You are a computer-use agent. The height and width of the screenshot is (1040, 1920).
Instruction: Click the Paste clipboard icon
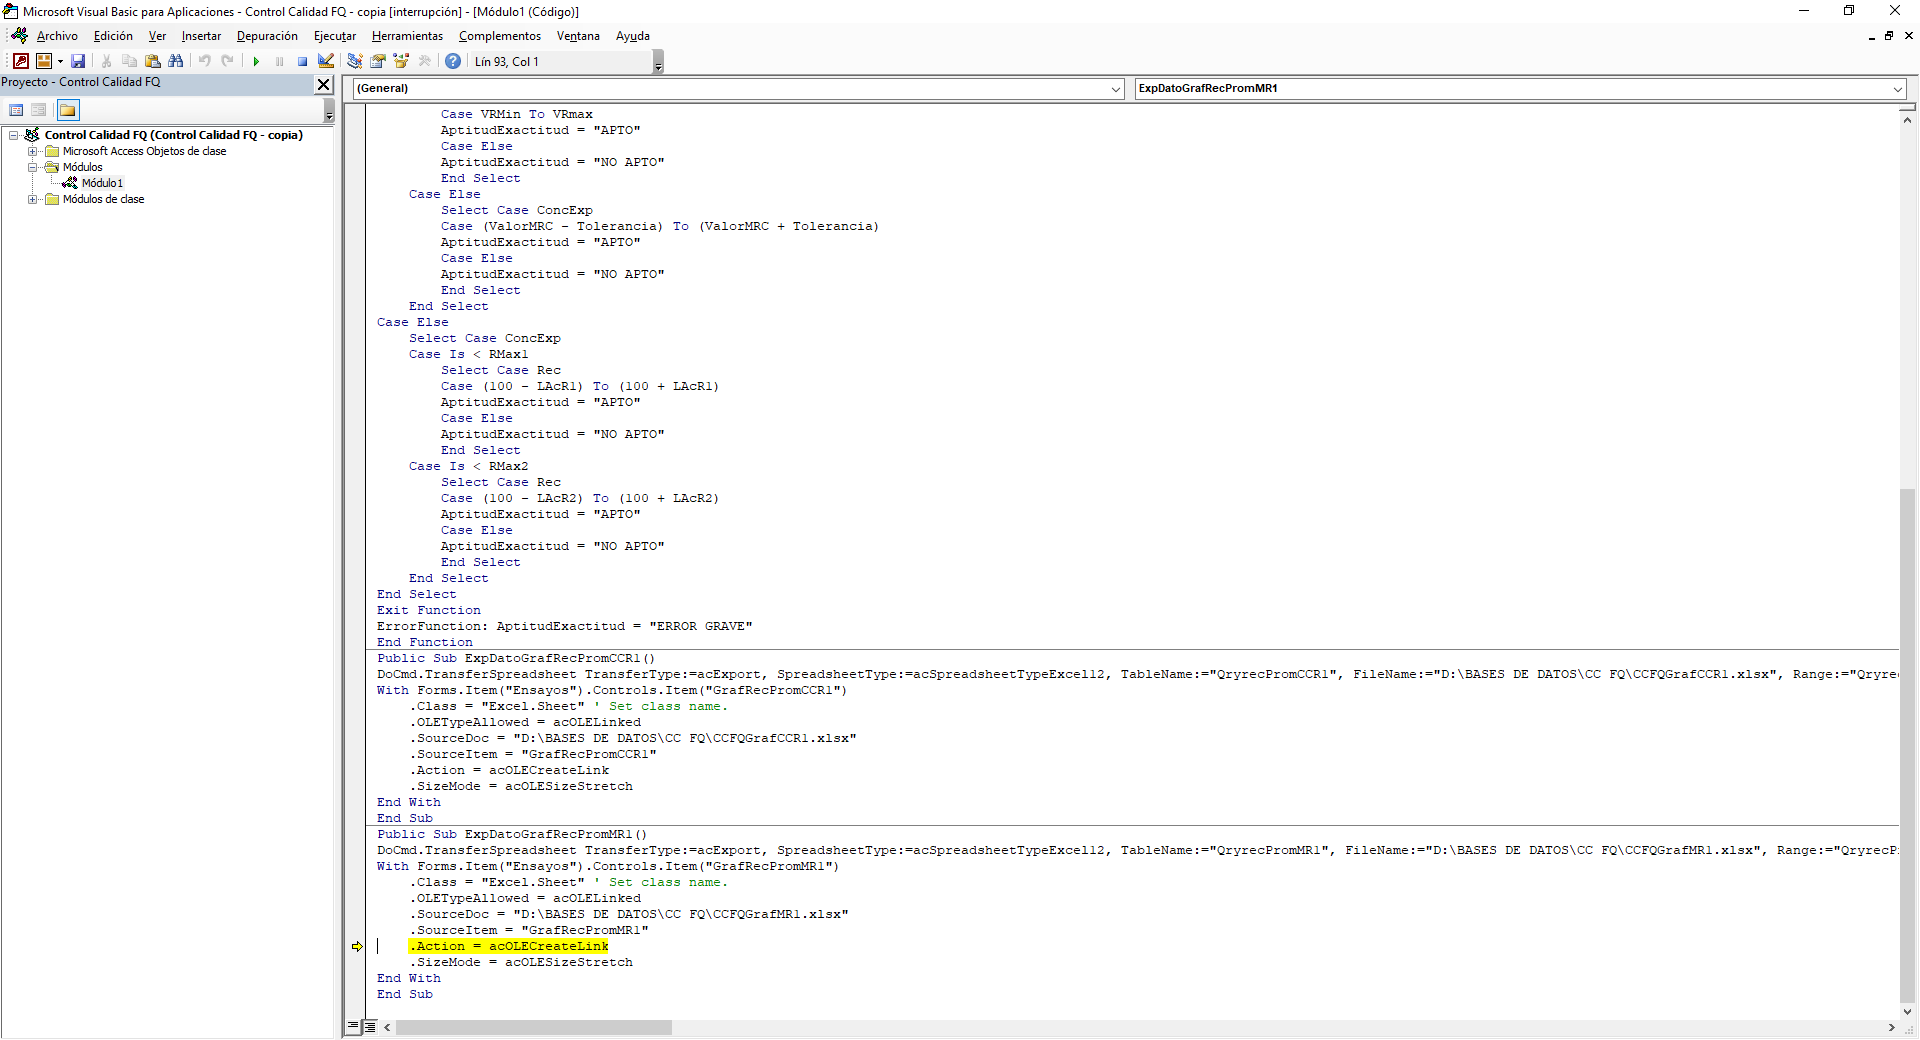click(152, 61)
